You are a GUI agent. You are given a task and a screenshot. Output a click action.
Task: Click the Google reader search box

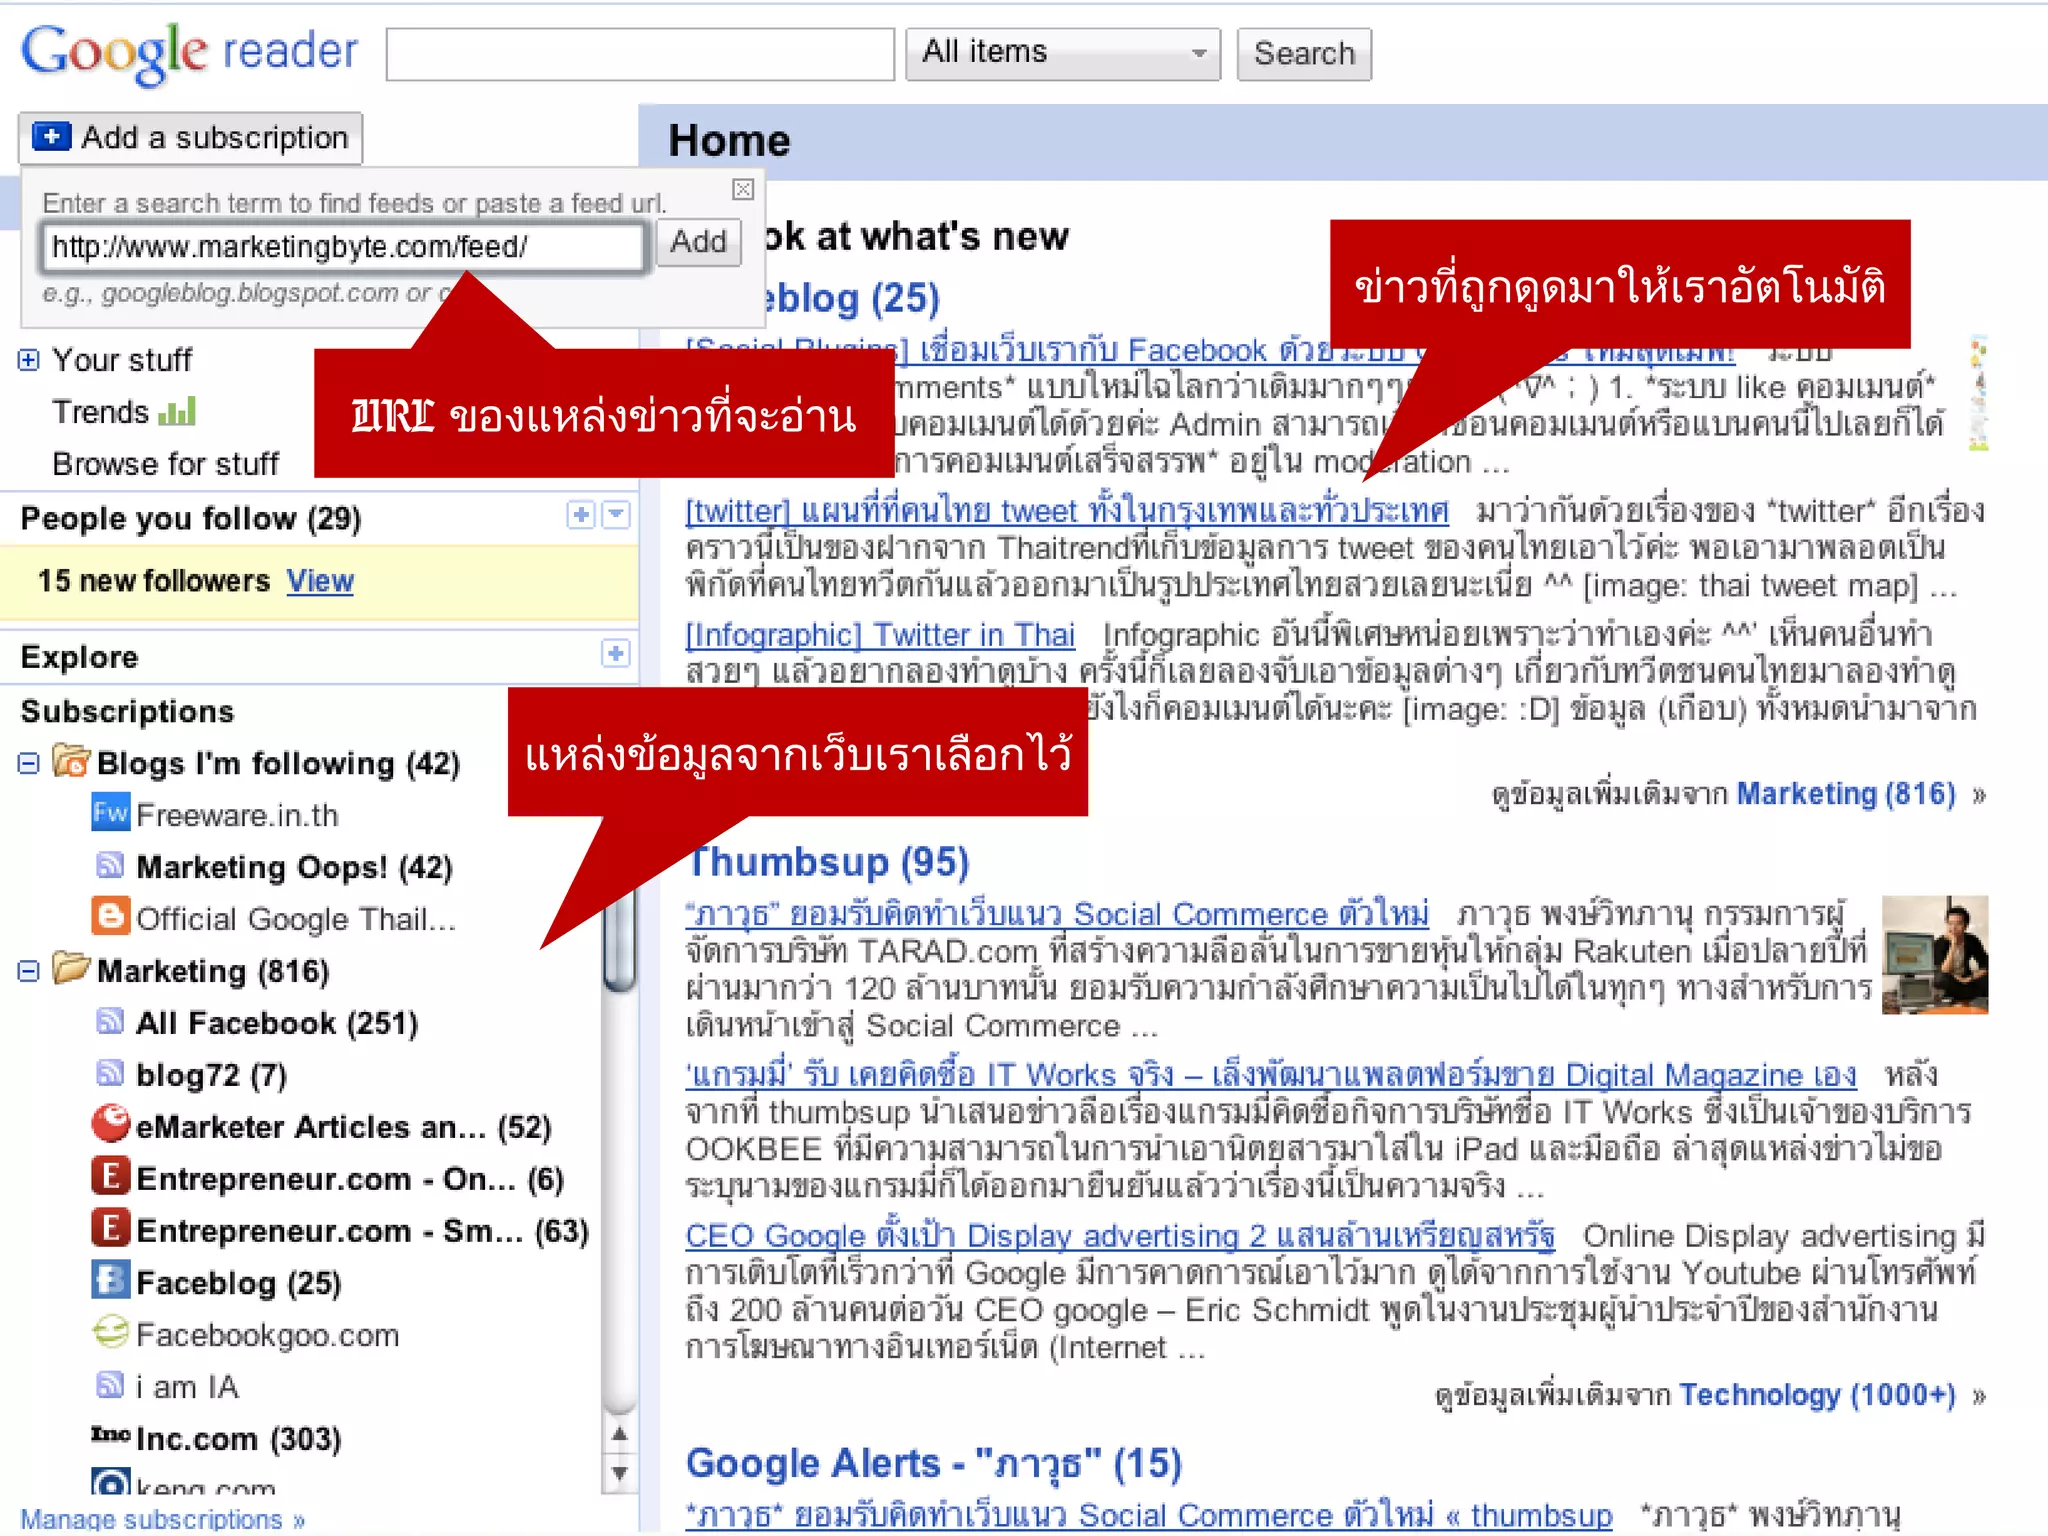coord(640,54)
